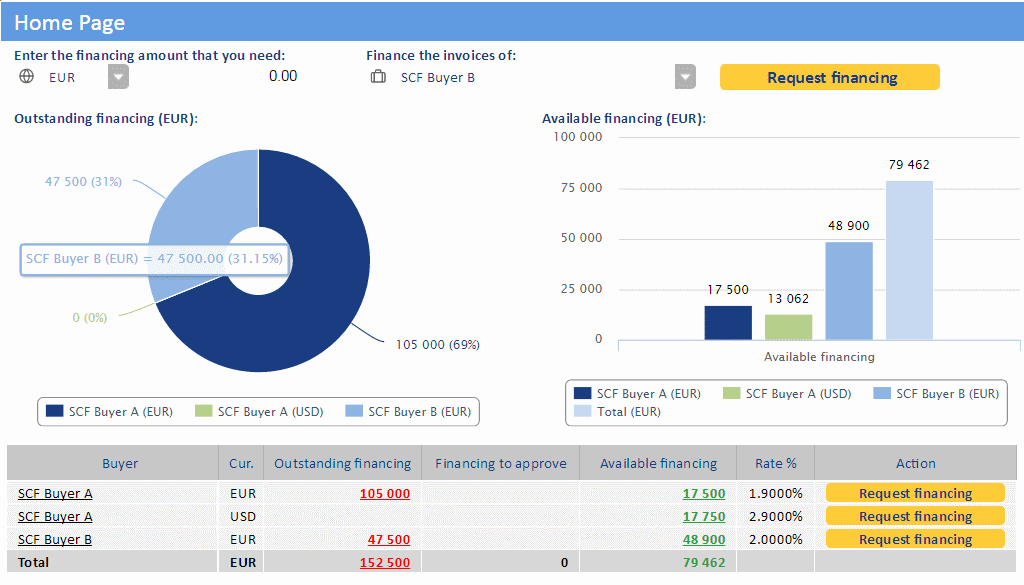Screen dimensions: 1024x585
Task: Click the Rate % column header
Action: [776, 463]
